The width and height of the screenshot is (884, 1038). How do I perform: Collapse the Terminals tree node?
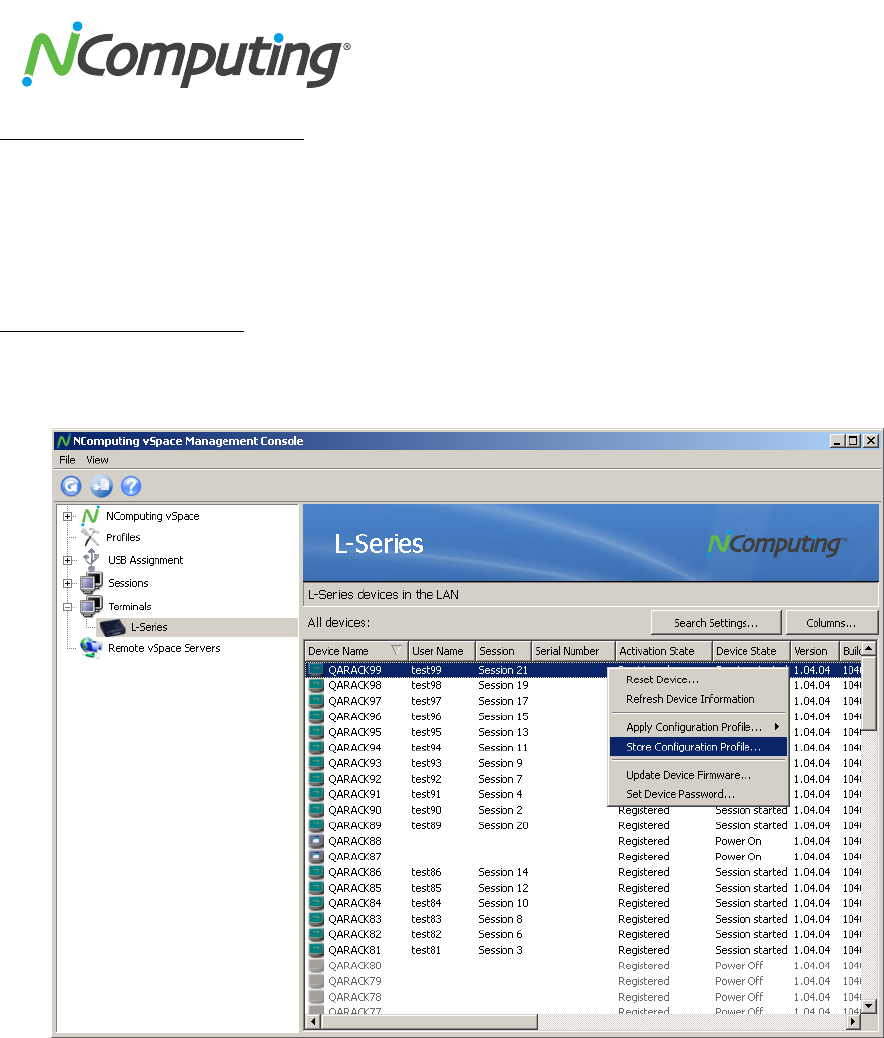coord(68,606)
